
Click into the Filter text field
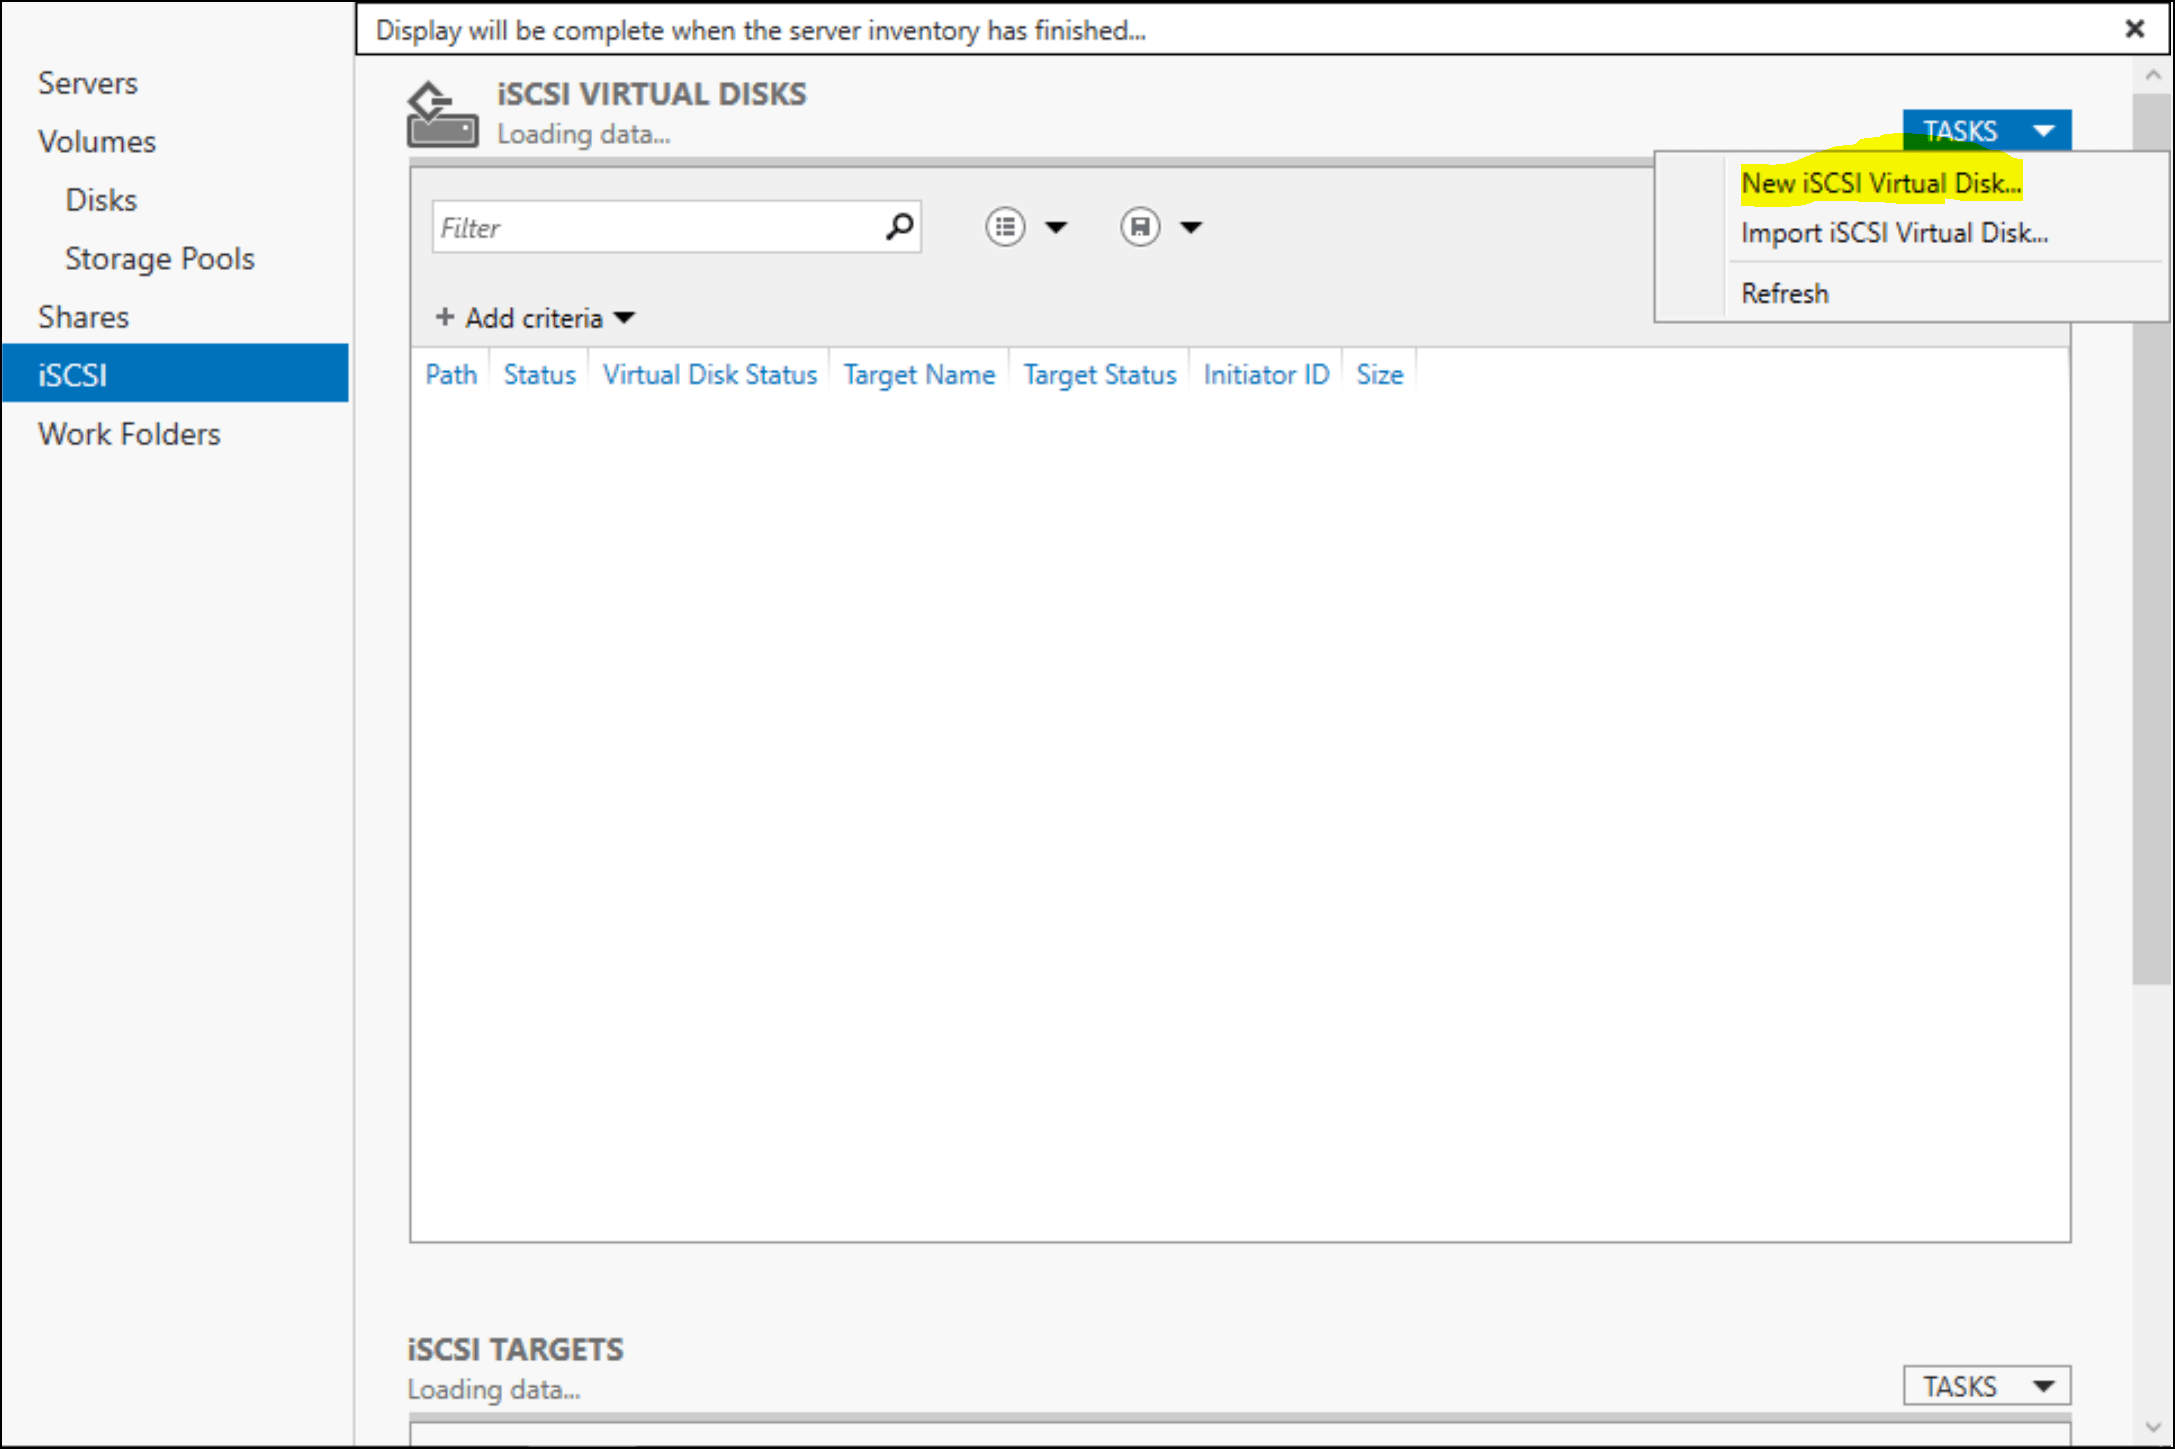click(x=655, y=228)
